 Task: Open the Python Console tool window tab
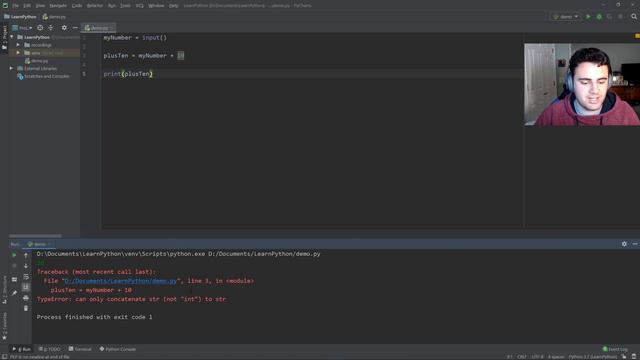pyautogui.click(x=118, y=349)
